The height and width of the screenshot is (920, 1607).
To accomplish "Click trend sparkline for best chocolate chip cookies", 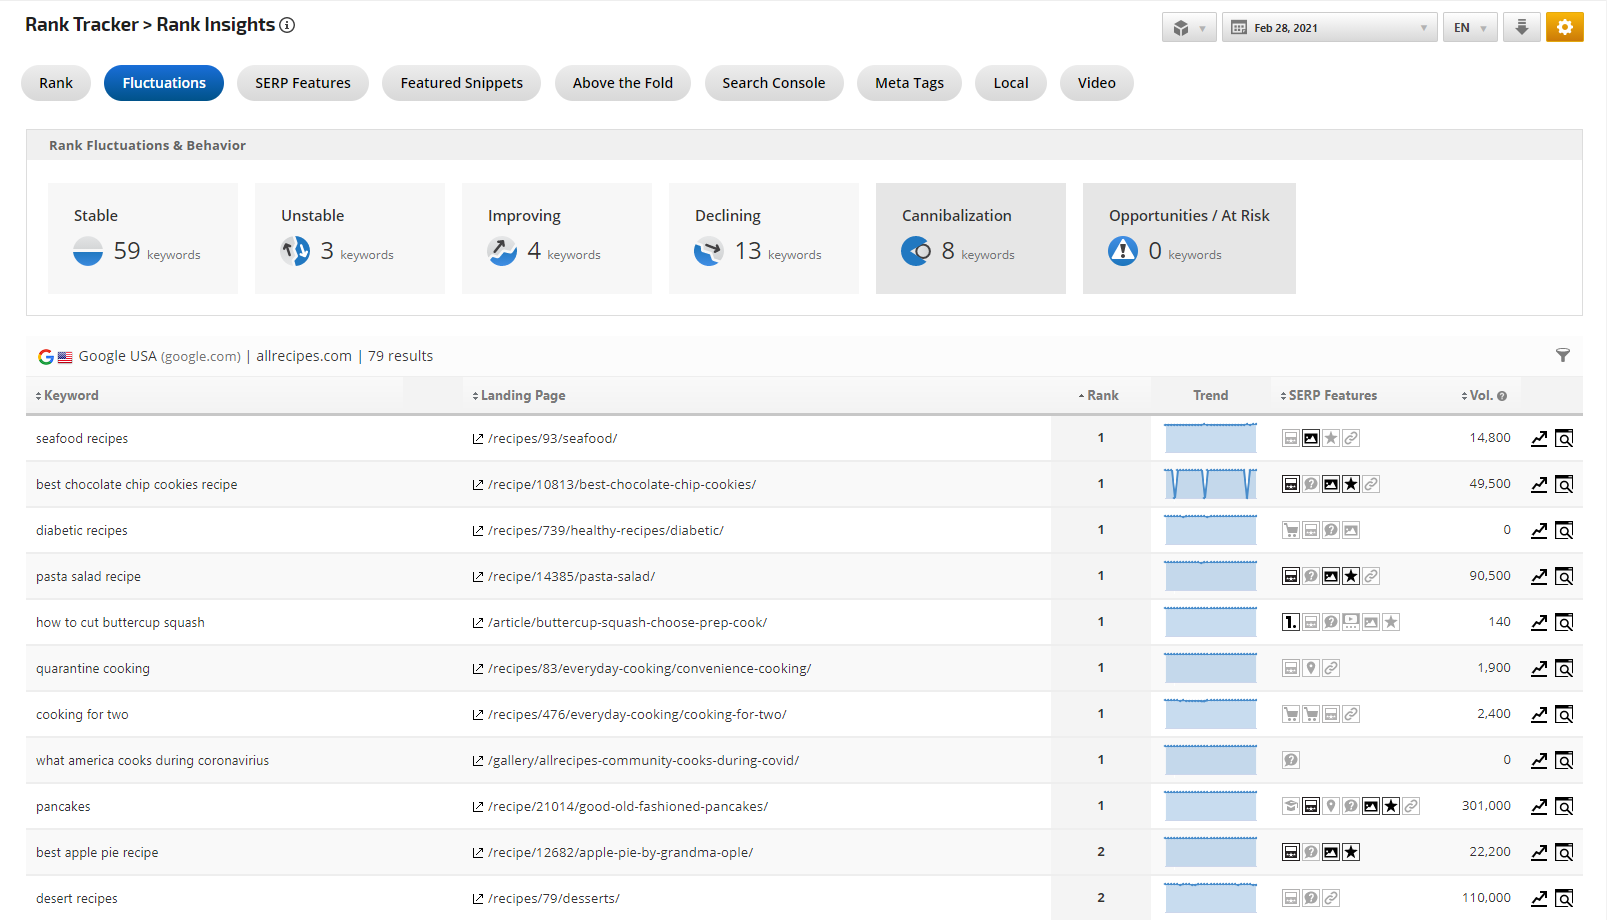I will coord(1210,484).
